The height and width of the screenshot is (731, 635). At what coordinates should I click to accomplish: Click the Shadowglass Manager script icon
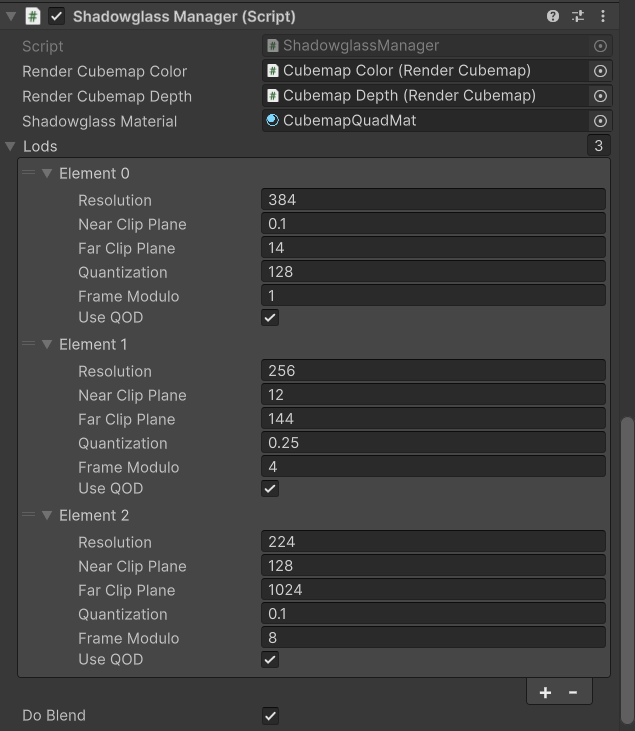(x=33, y=17)
